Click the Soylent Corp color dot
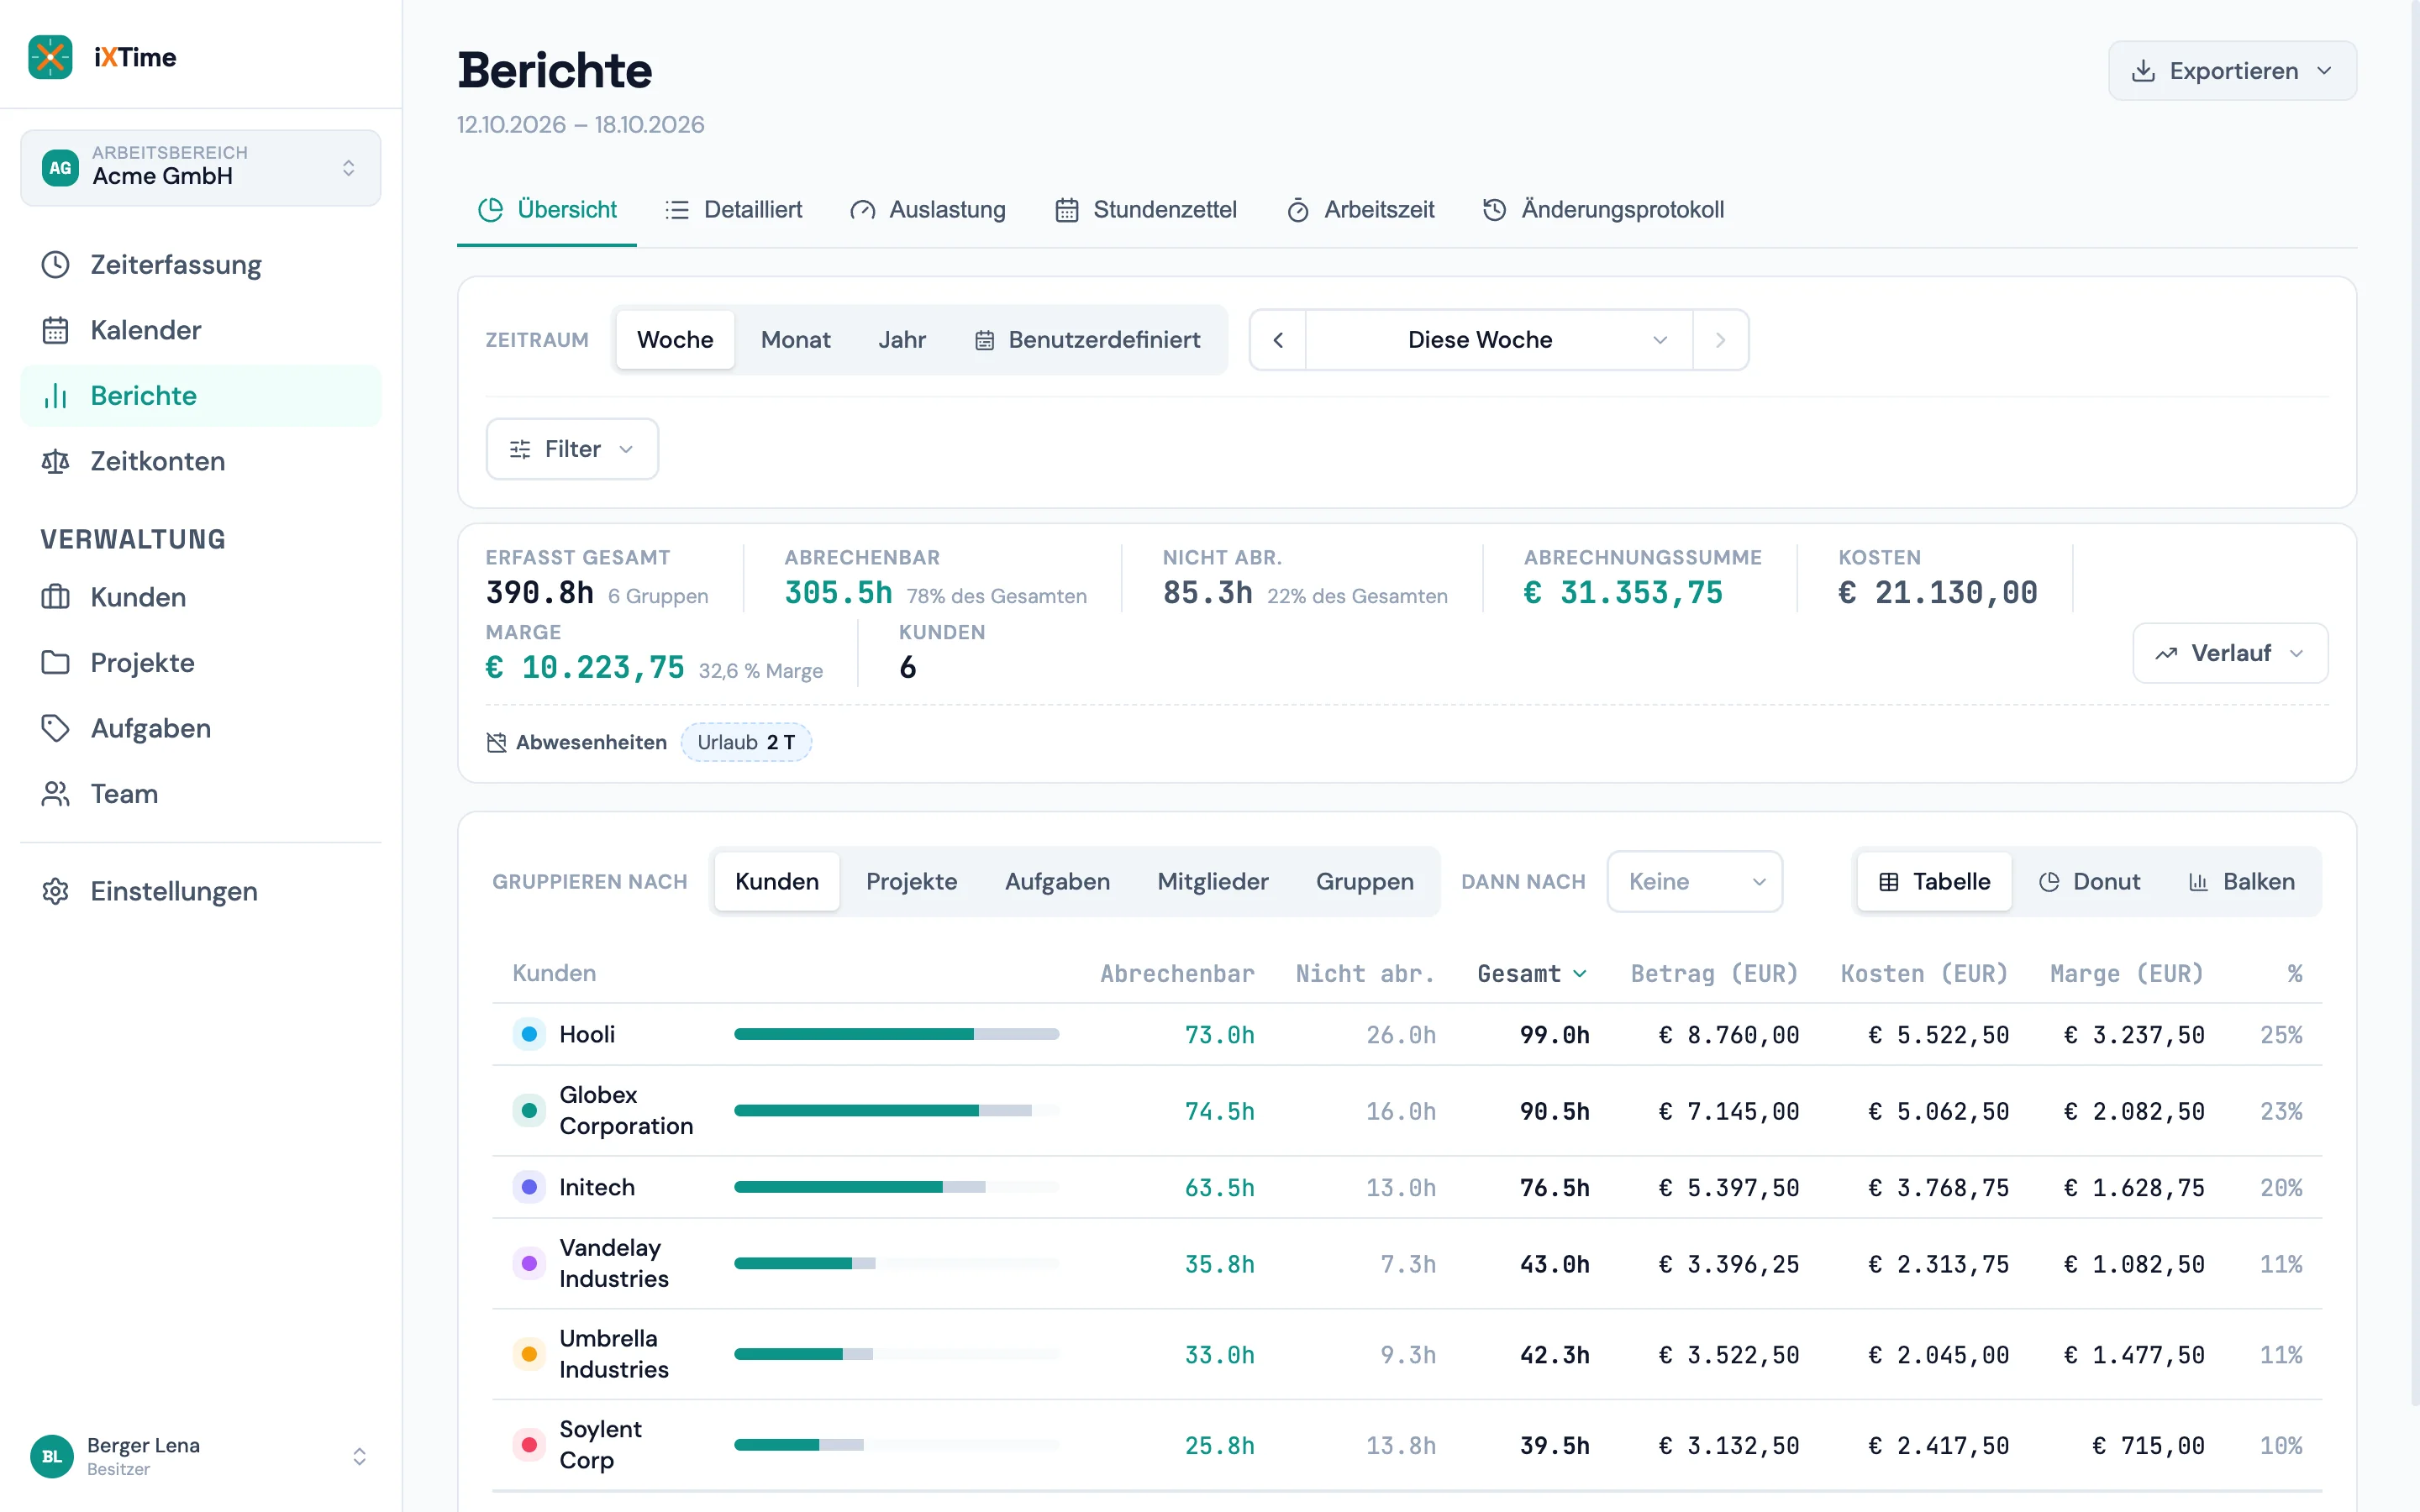 coord(529,1445)
